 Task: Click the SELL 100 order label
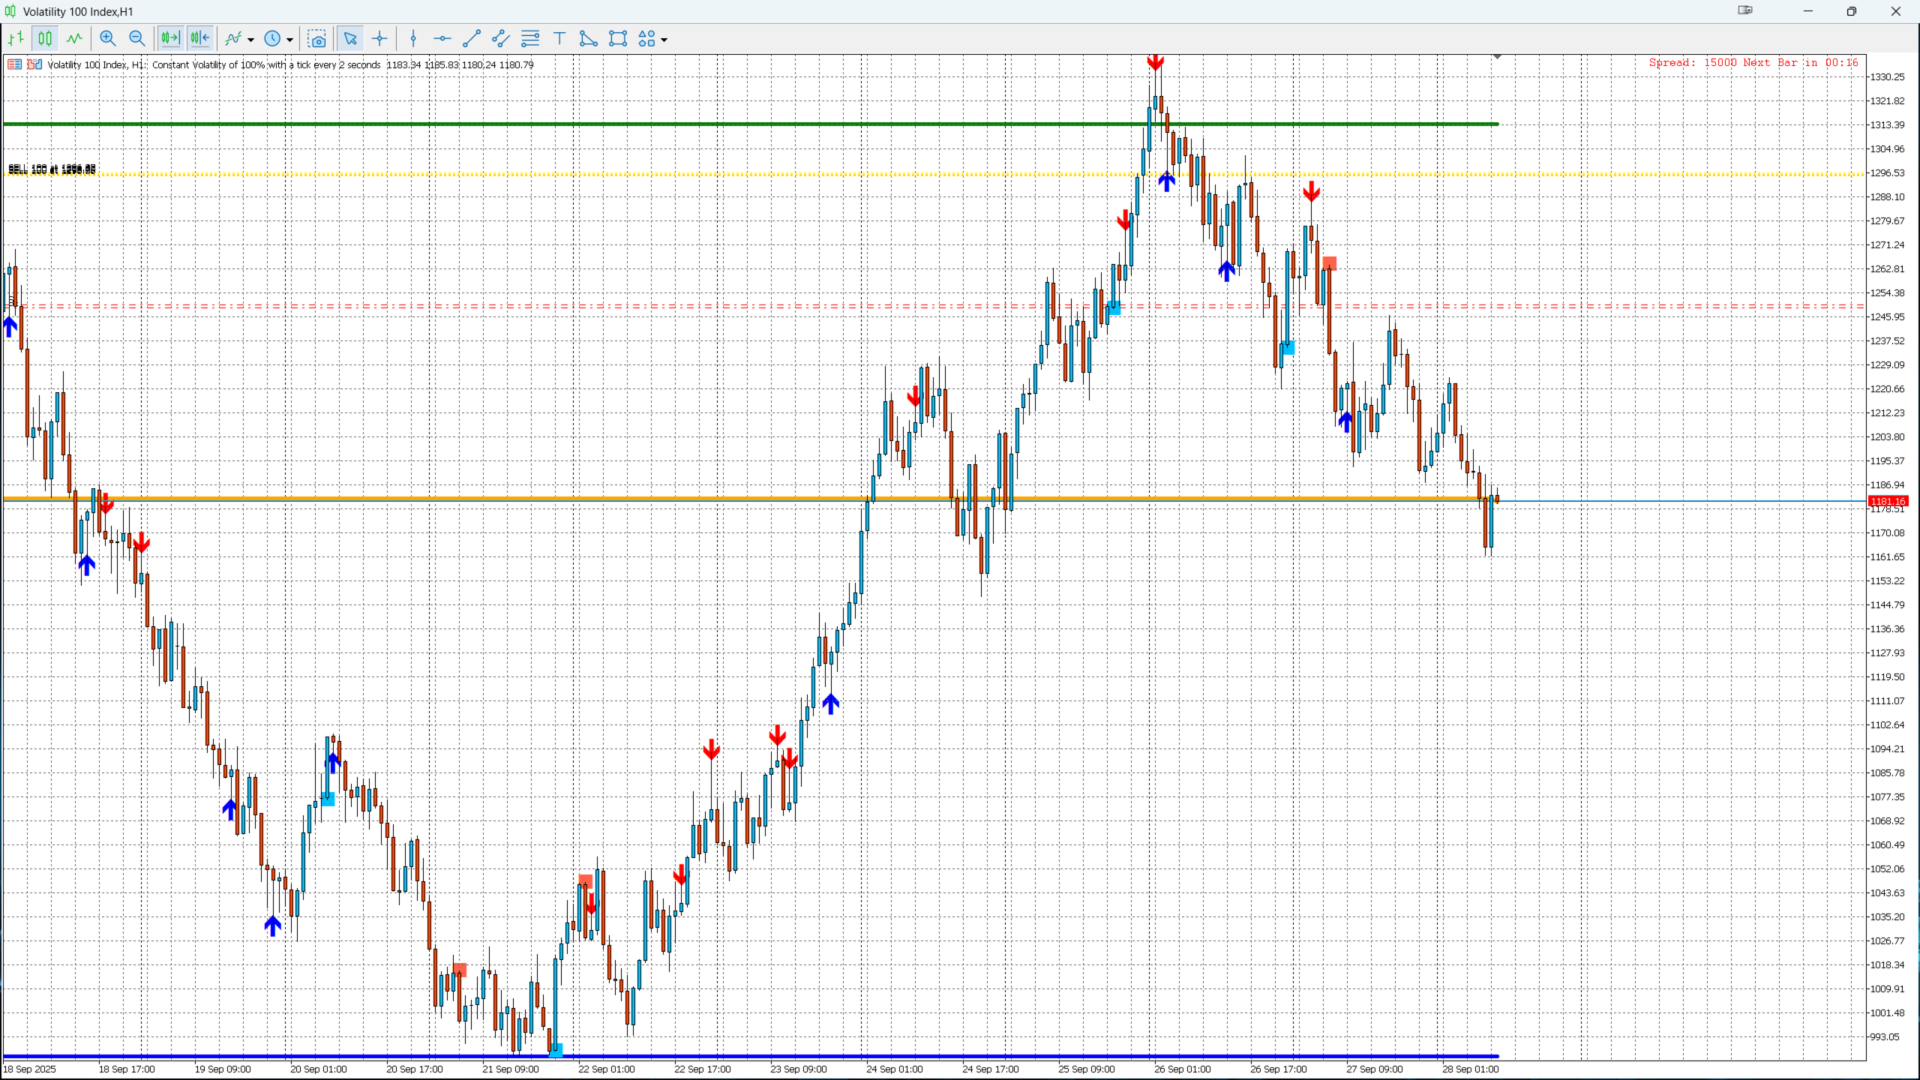click(52, 170)
